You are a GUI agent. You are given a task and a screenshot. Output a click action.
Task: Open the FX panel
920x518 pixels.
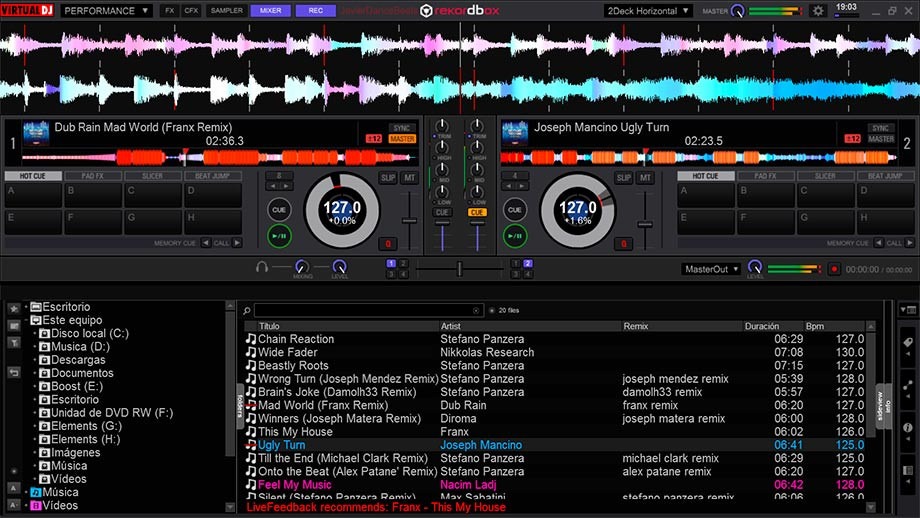pos(170,11)
